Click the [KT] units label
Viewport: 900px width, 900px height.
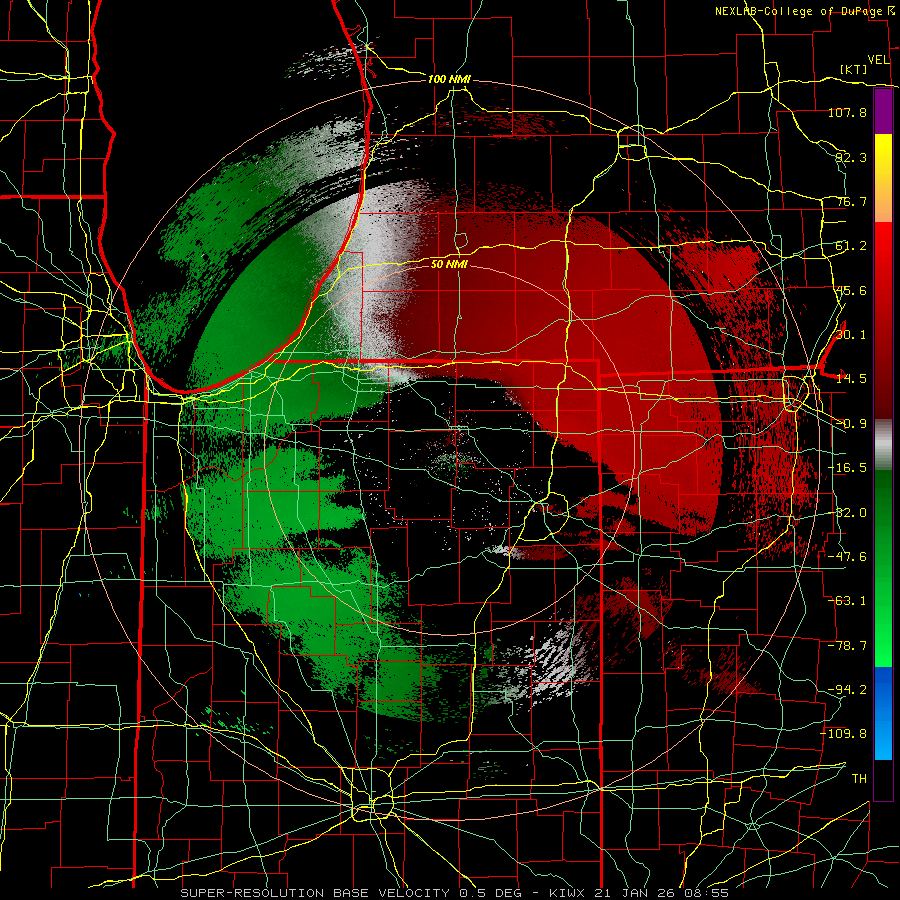854,69
